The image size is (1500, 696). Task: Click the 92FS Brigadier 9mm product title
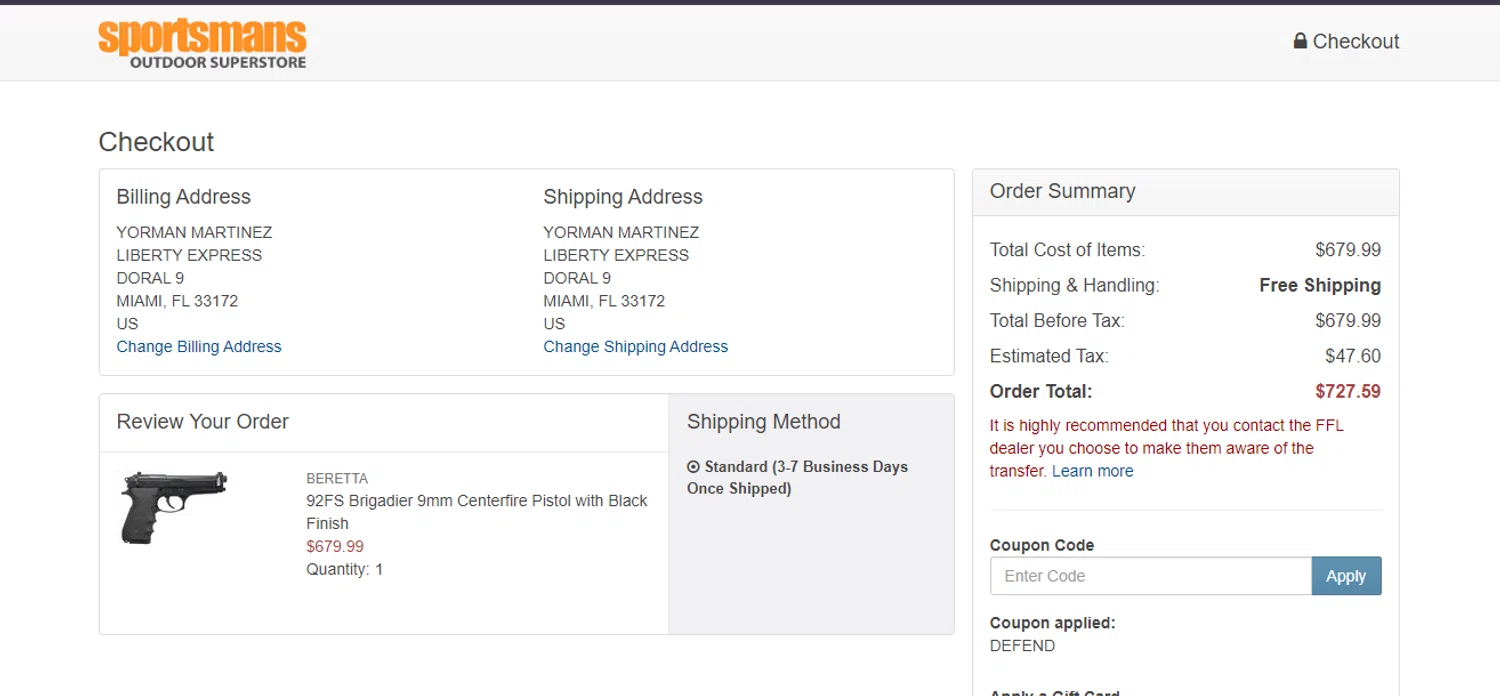pyautogui.click(x=477, y=512)
